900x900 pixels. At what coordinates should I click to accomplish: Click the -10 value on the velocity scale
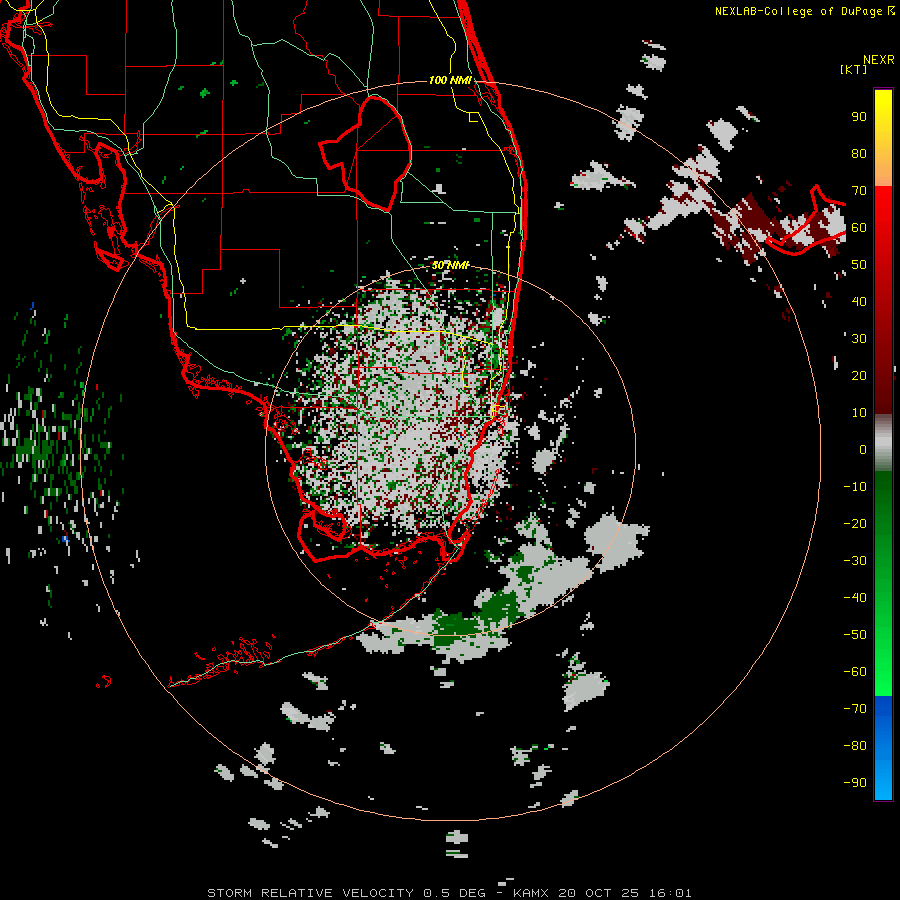pos(855,487)
